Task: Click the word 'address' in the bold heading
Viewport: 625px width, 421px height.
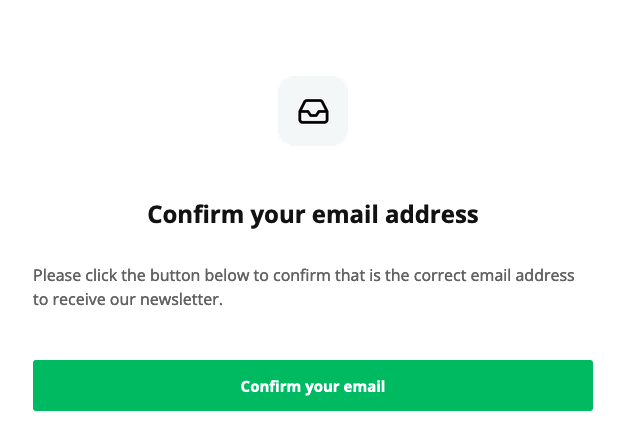Action: [432, 214]
